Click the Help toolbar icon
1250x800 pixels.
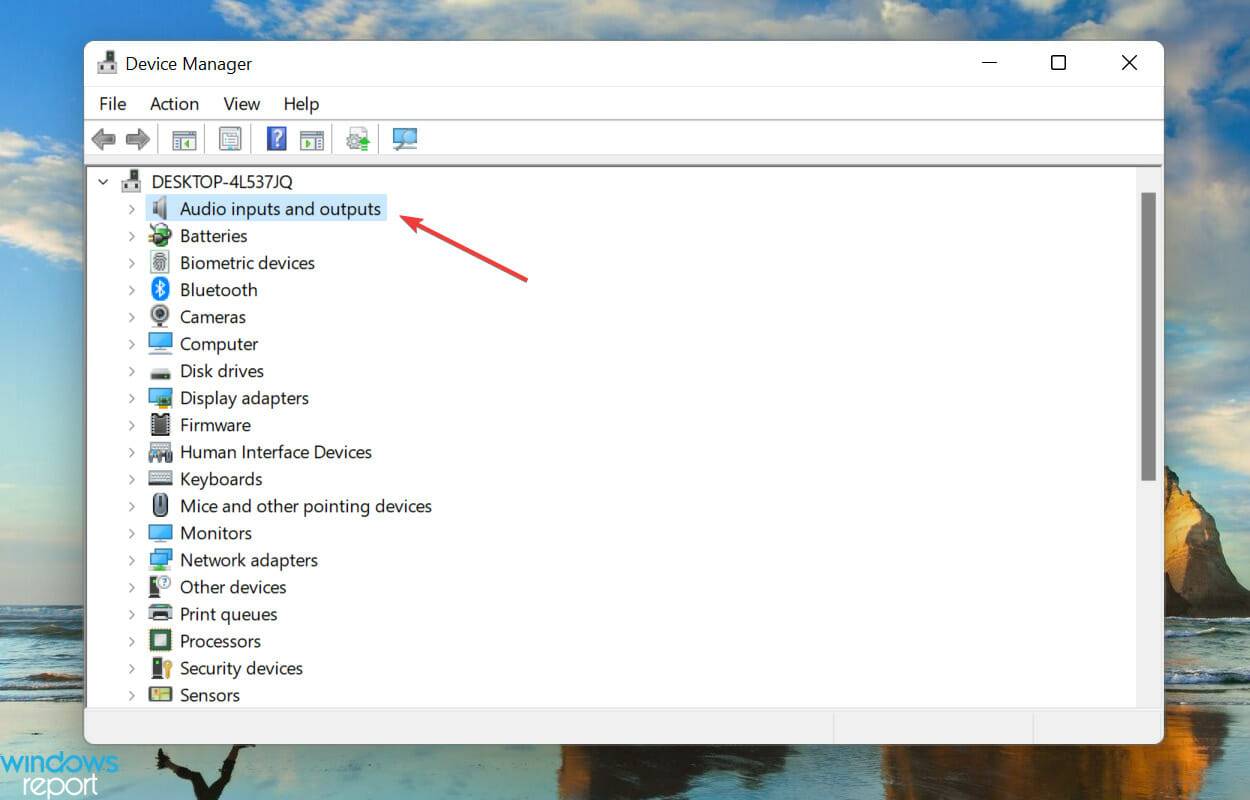click(275, 138)
